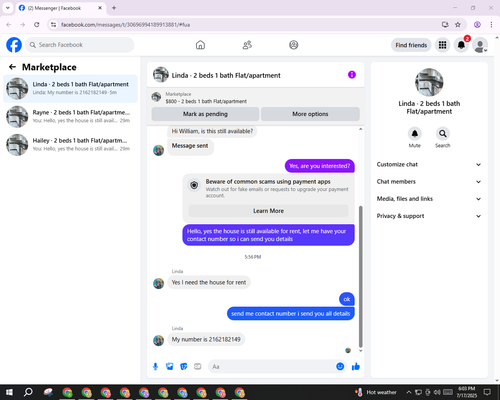Choose a sticker from the composer

pos(184,367)
